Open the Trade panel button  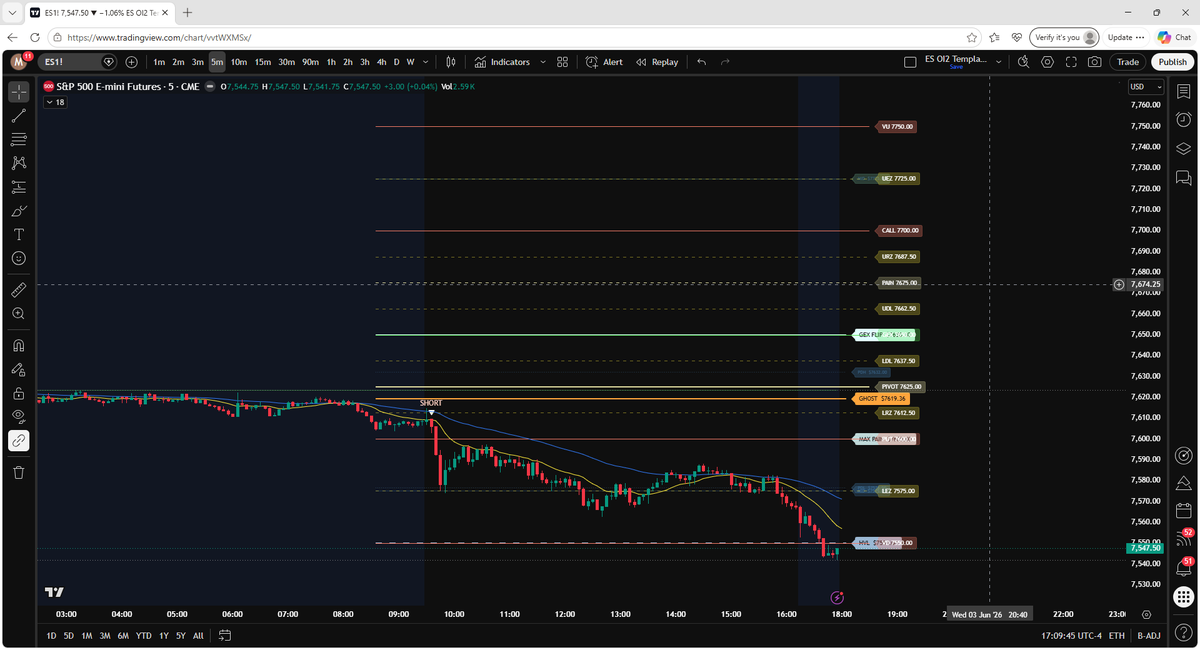pos(1128,62)
